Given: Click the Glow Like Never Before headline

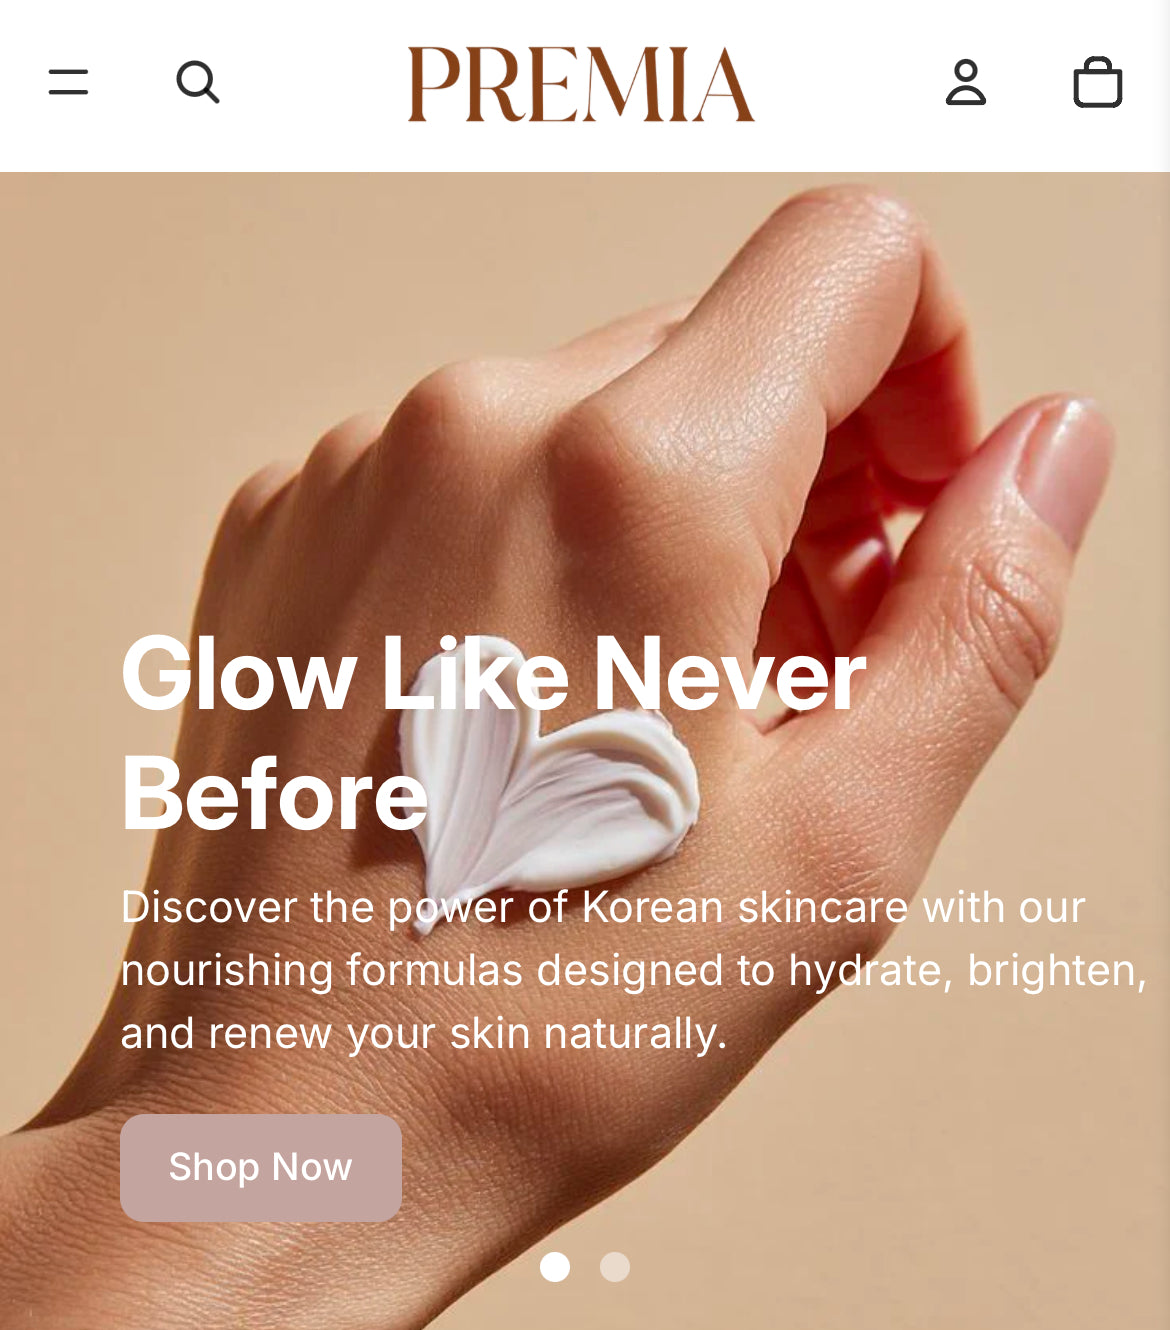Looking at the screenshot, I should tap(493, 735).
